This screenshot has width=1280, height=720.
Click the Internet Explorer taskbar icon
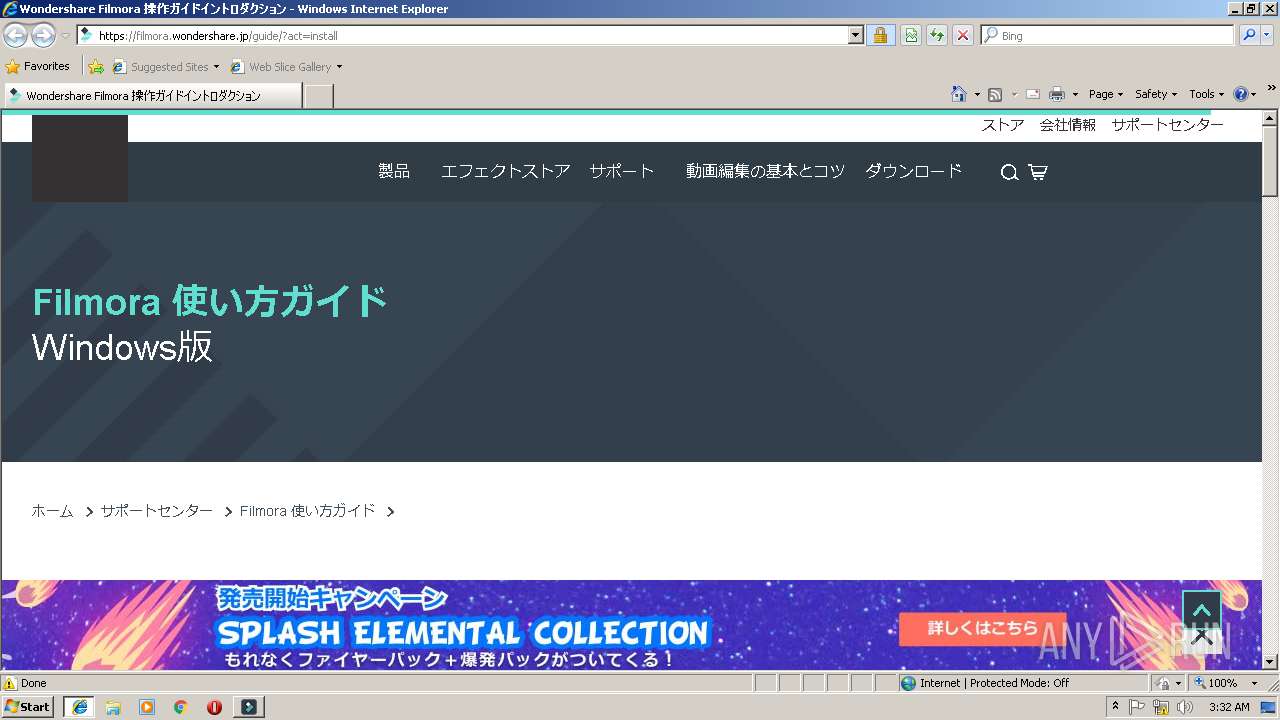79,707
